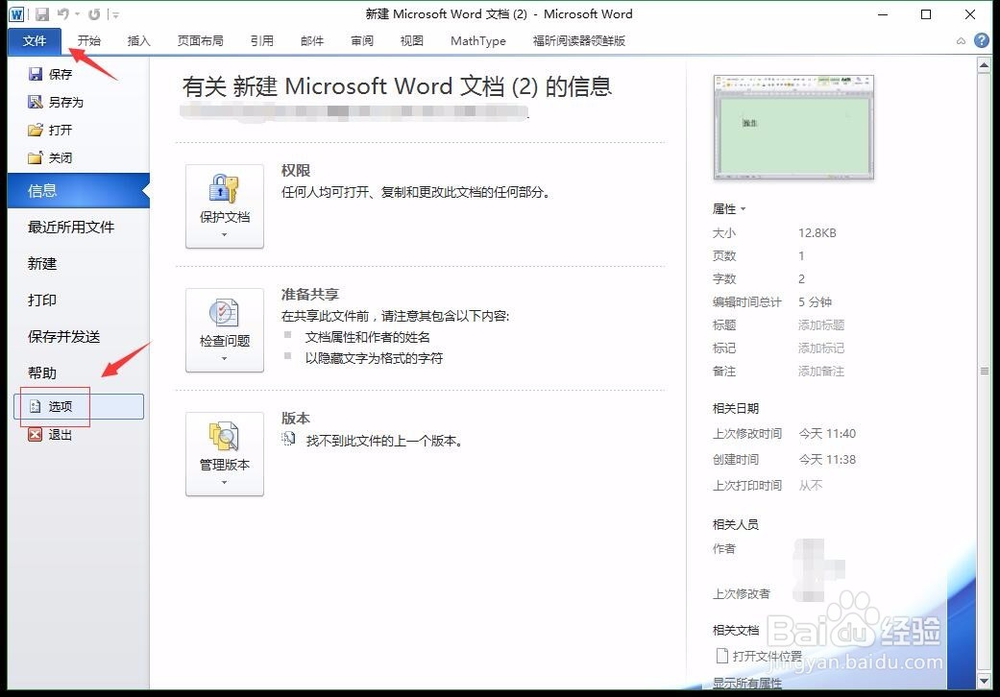Viewport: 1000px width, 697px height.
Task: Click the 版本 heading
Action: point(296,418)
